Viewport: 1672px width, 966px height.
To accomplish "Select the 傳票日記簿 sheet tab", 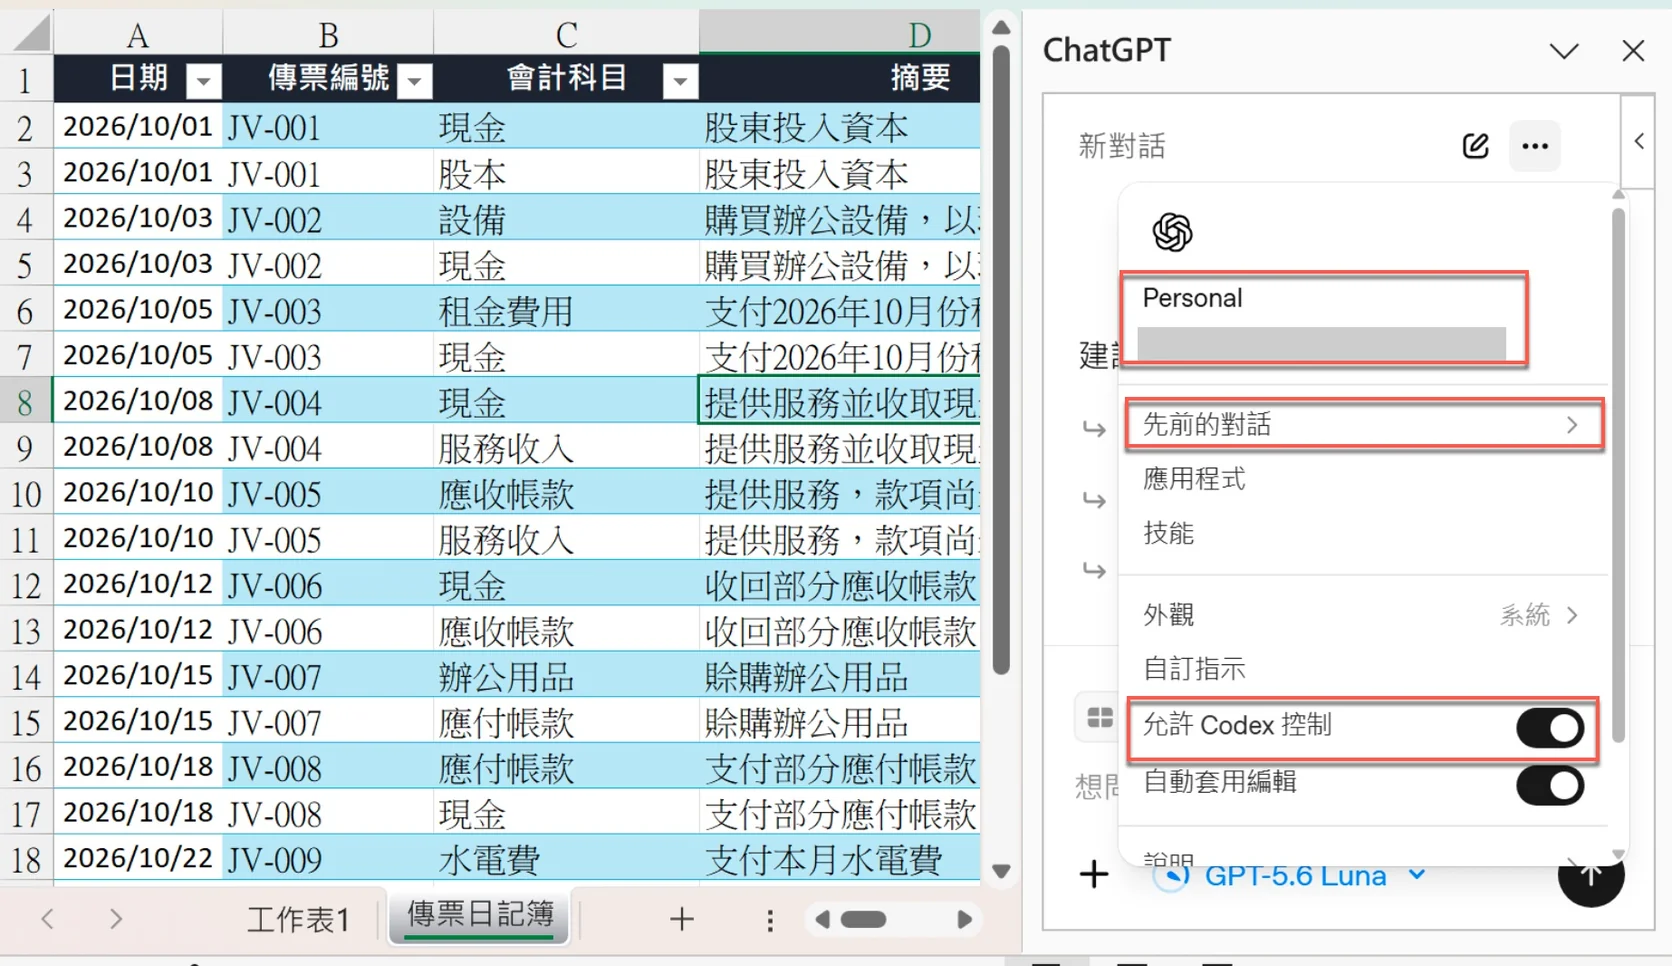I will tap(480, 914).
